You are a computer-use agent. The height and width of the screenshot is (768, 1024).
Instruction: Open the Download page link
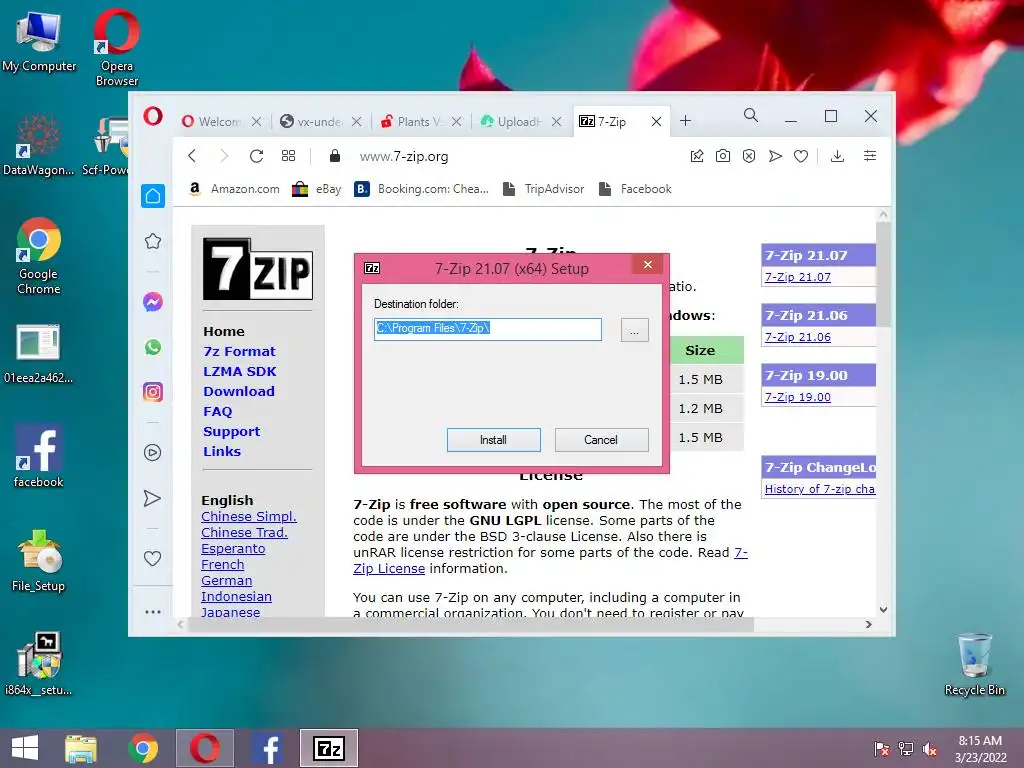click(x=239, y=391)
